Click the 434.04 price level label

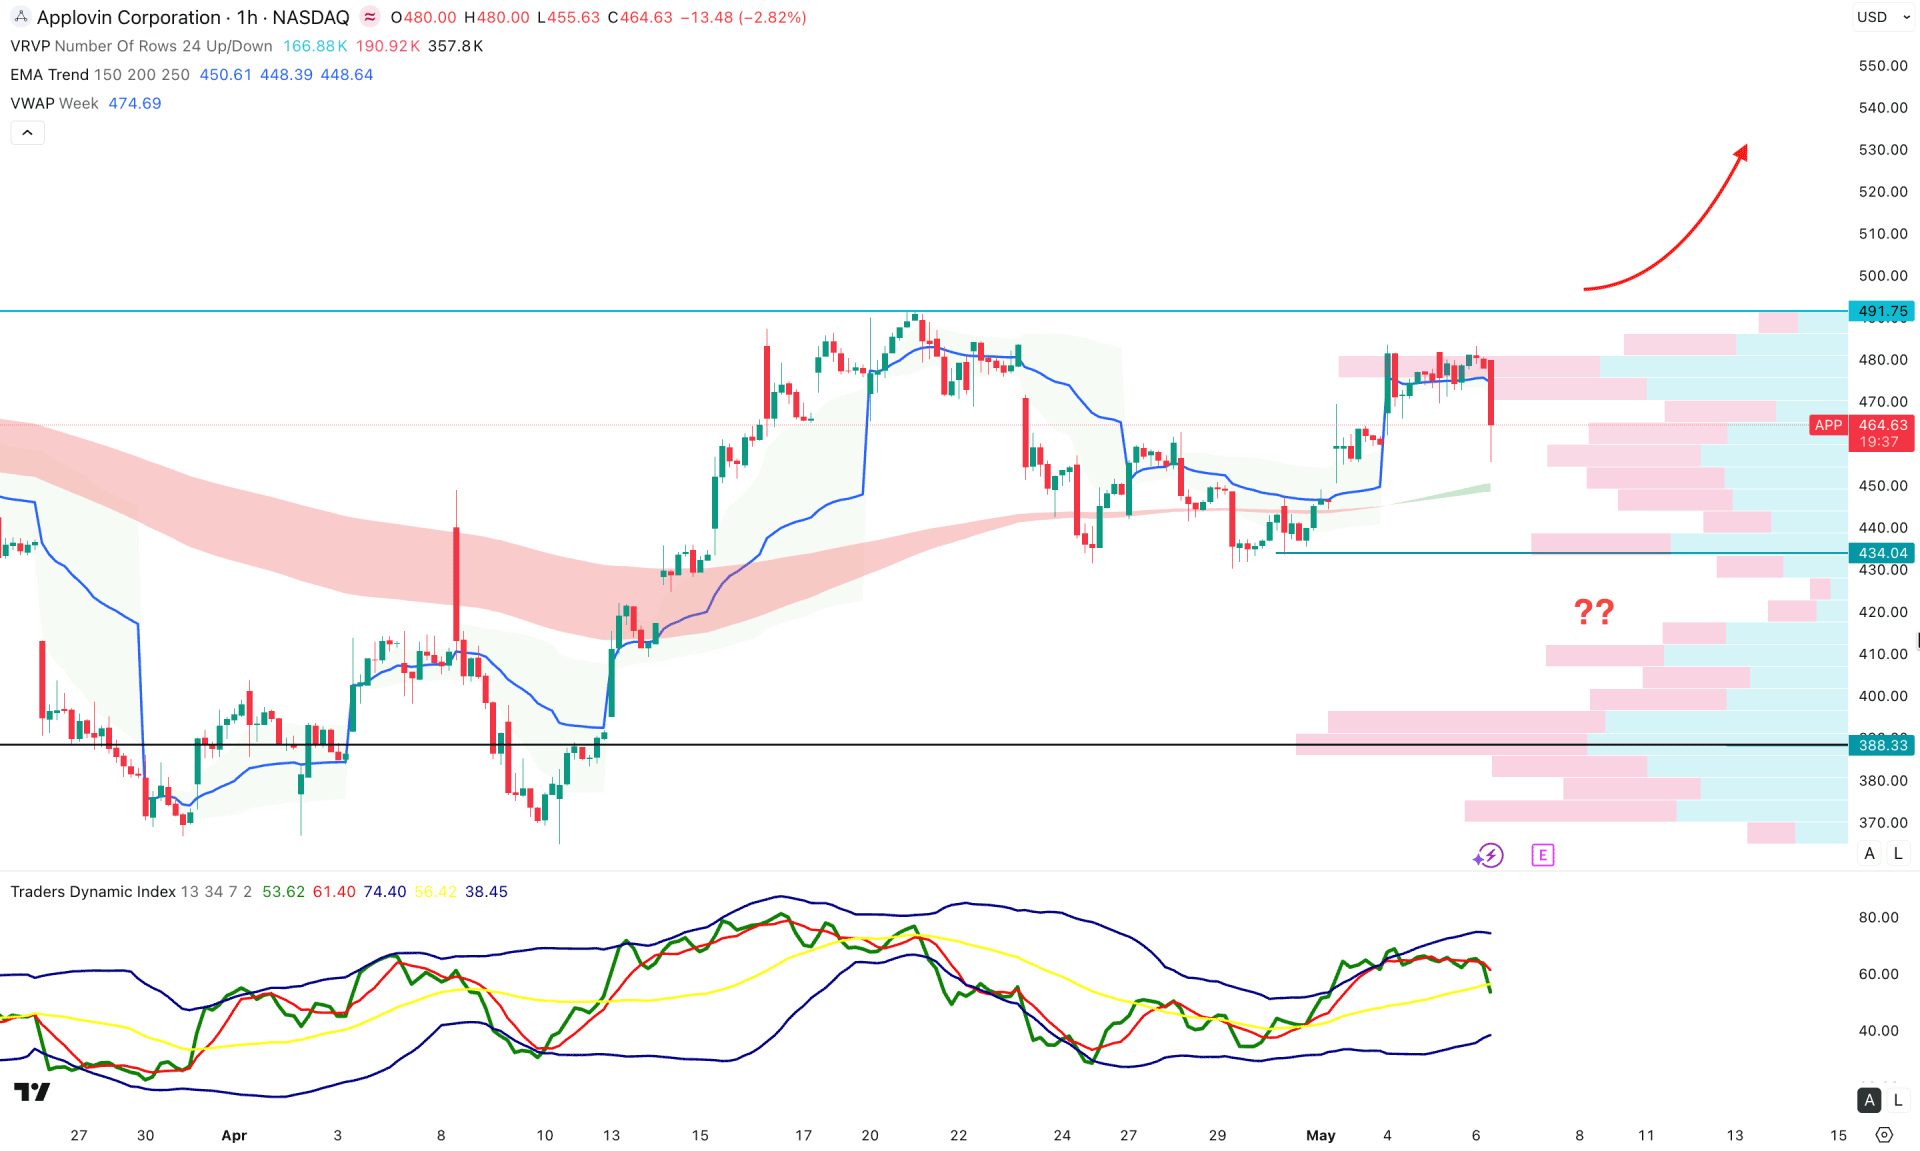pyautogui.click(x=1881, y=553)
